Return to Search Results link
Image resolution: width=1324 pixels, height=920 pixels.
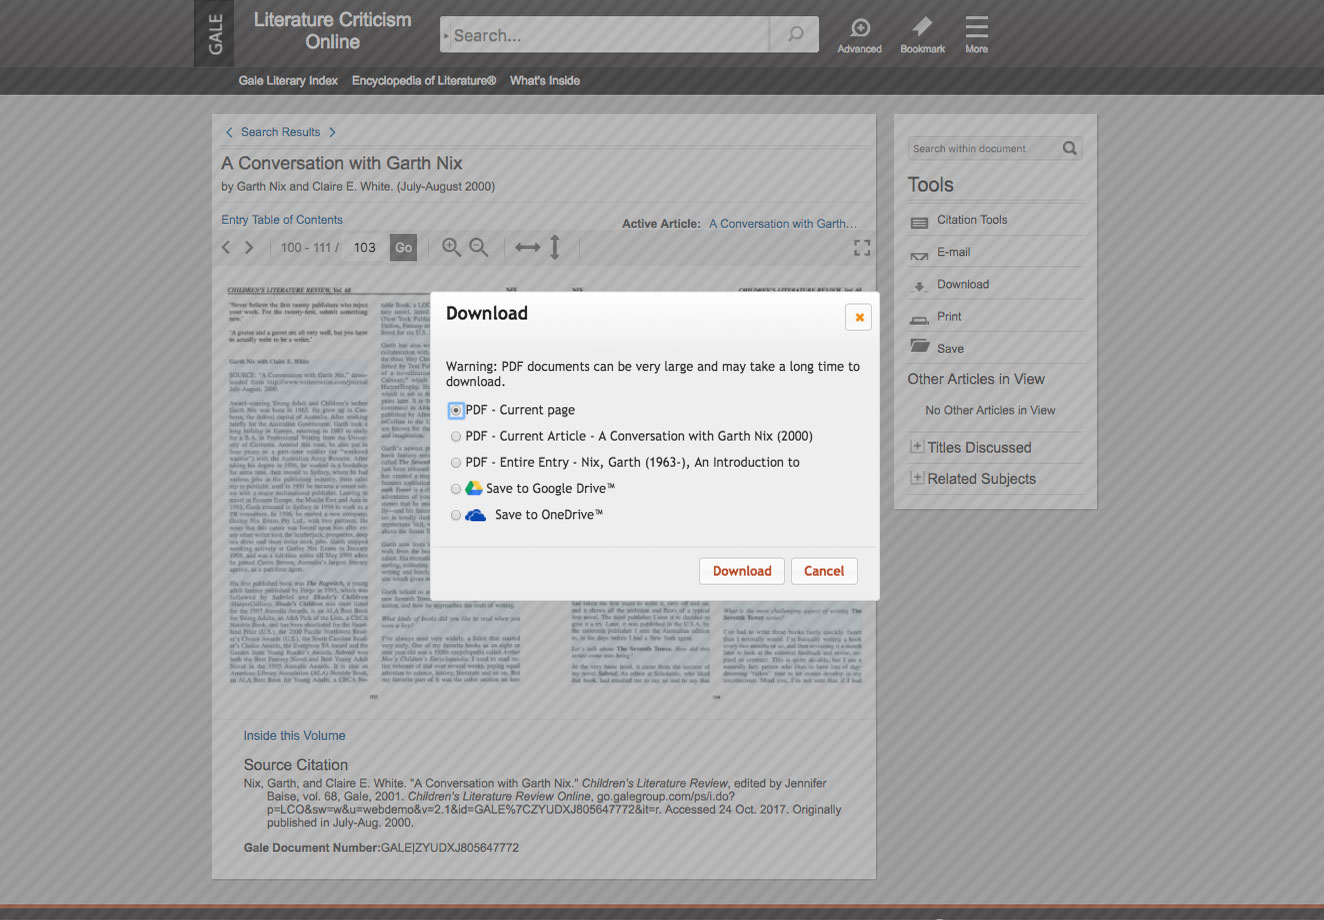click(x=280, y=132)
